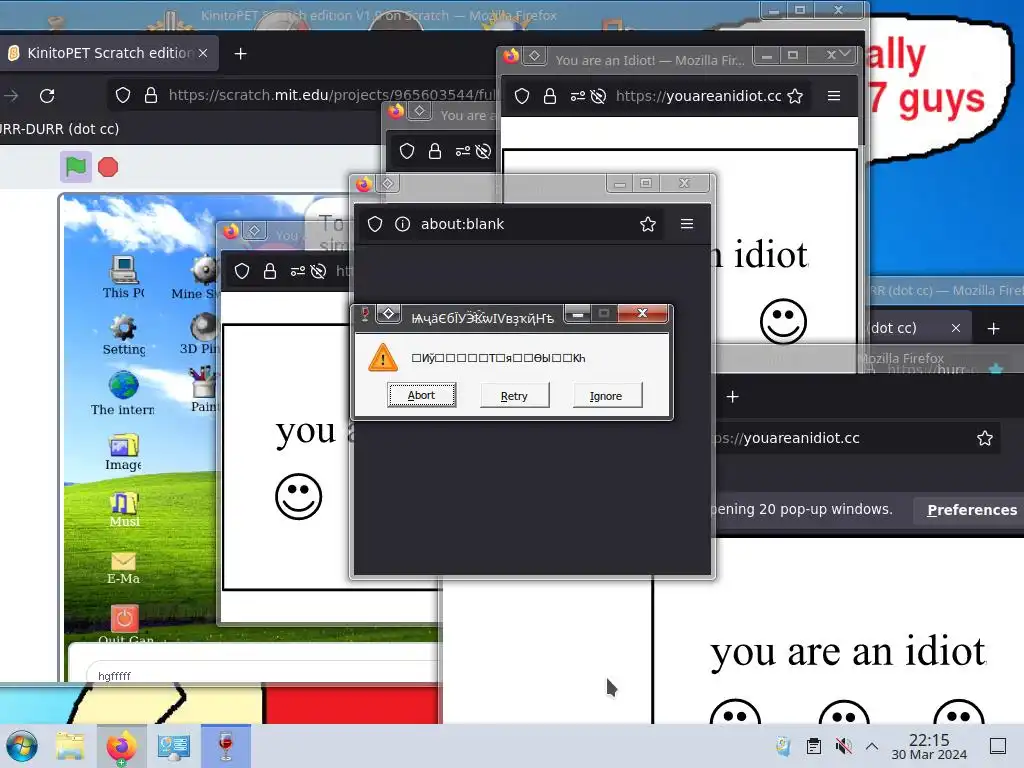This screenshot has height=768, width=1024.
Task: Bookmark star beside lower youareanidiot.cc URL
Action: [985, 438]
